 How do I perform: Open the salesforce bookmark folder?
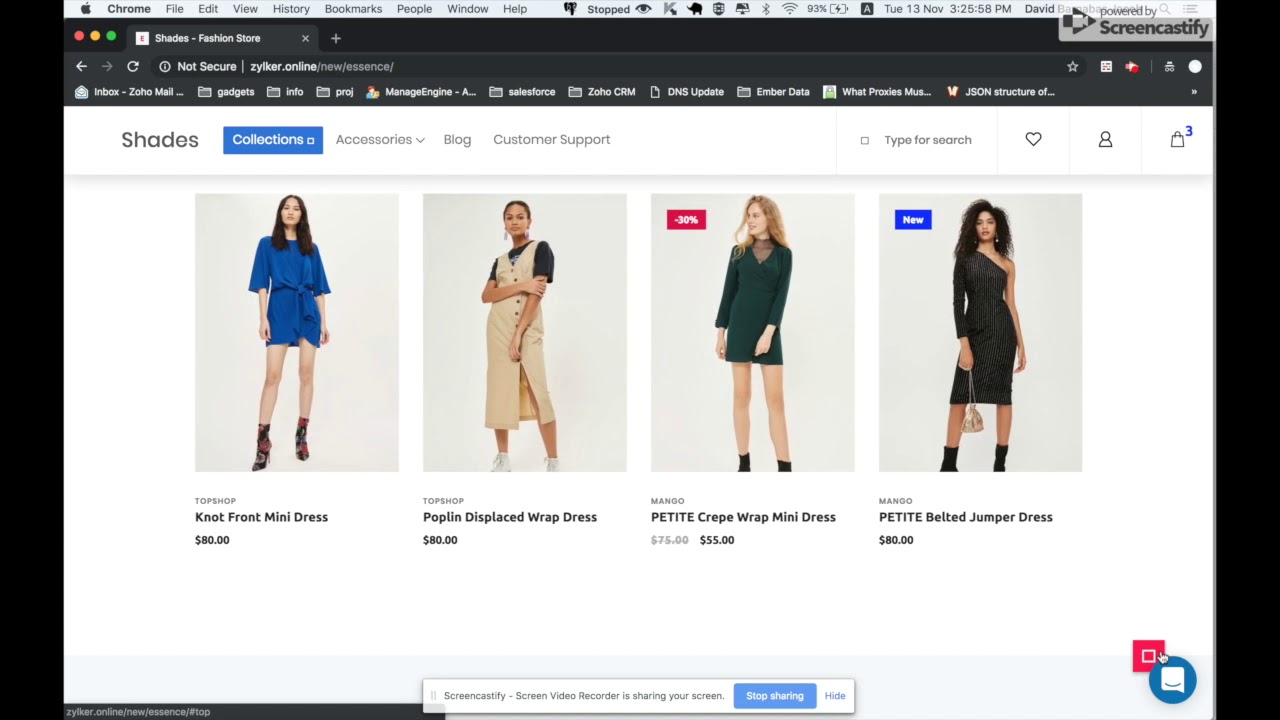point(522,92)
